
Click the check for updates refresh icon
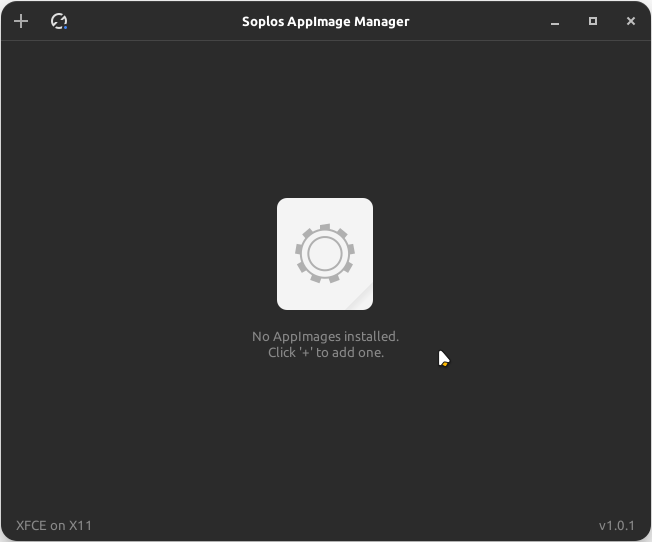pyautogui.click(x=59, y=21)
